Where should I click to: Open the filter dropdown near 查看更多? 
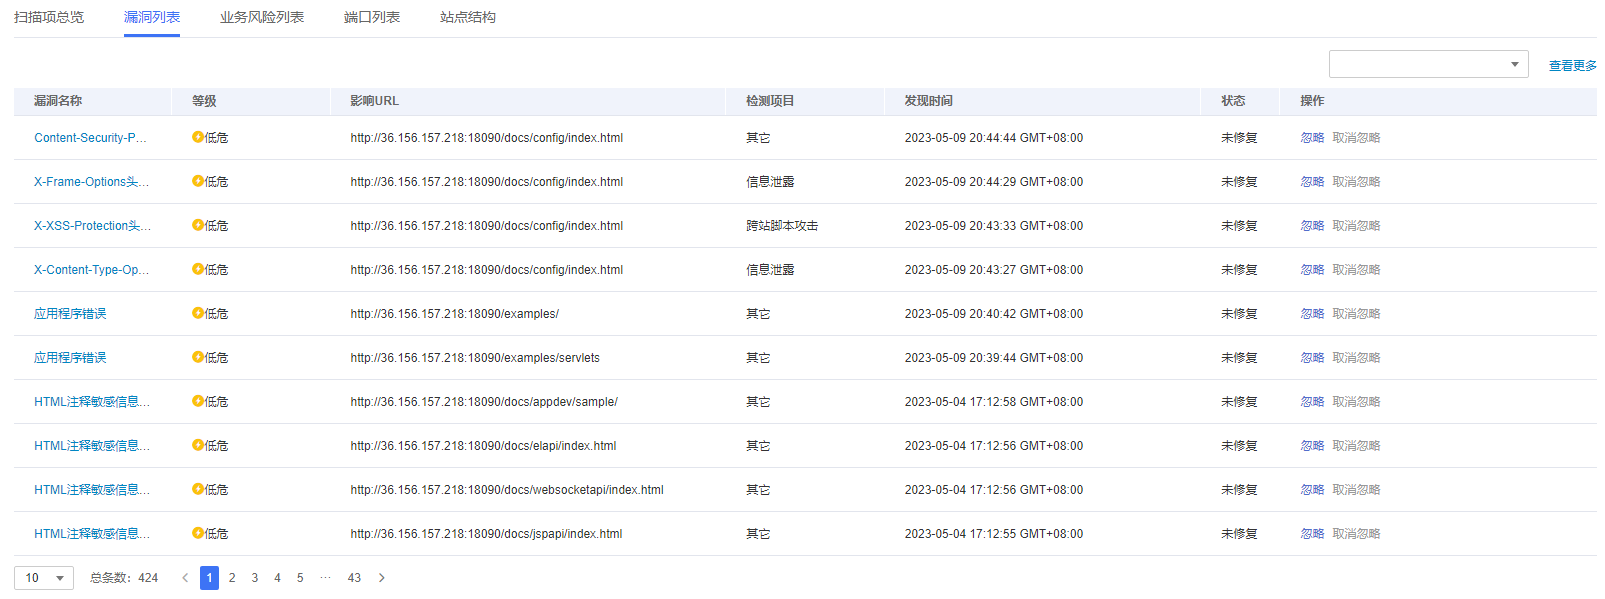(1428, 64)
